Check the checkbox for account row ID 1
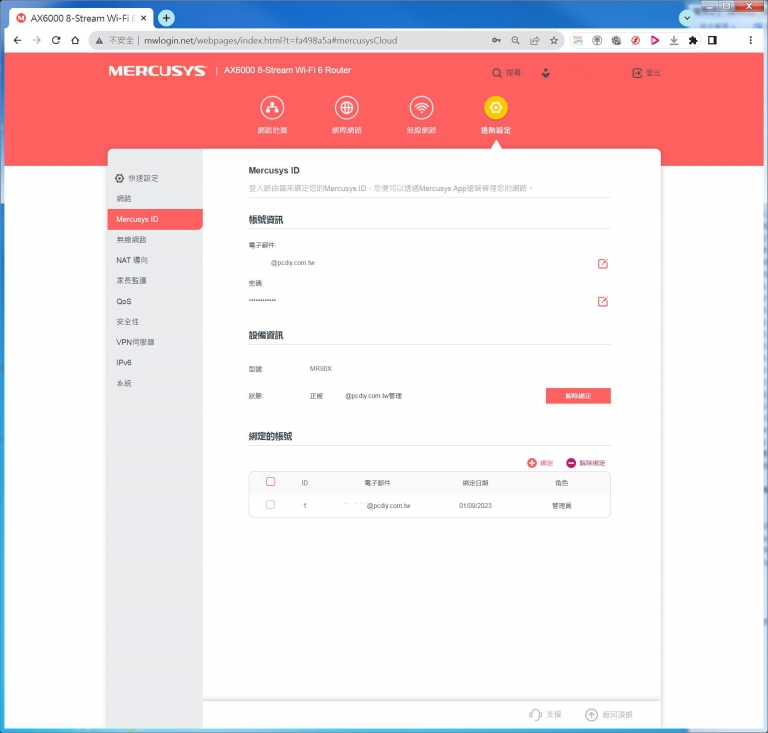 [x=270, y=504]
